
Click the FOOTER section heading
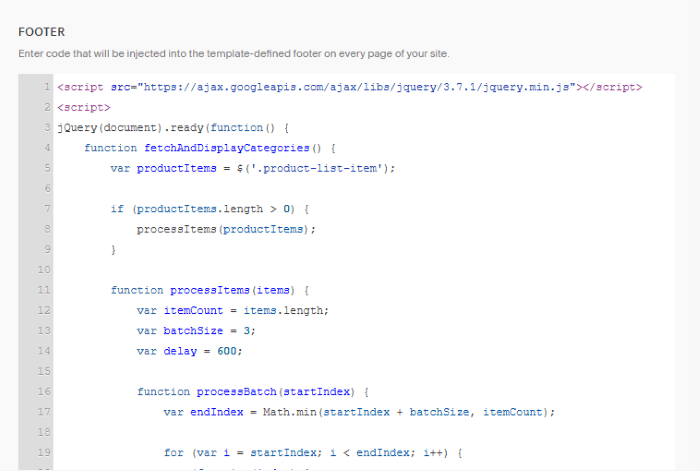tap(41, 33)
